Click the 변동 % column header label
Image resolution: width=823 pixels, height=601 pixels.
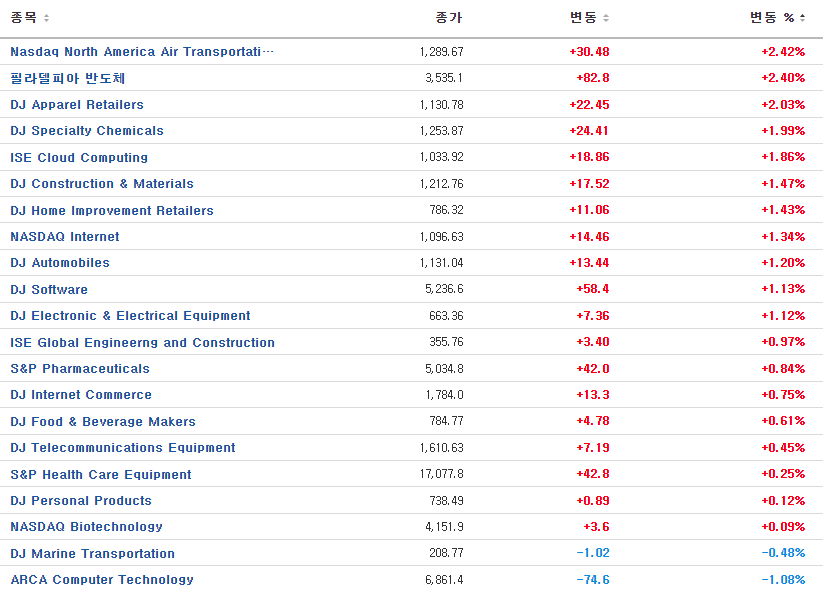772,18
